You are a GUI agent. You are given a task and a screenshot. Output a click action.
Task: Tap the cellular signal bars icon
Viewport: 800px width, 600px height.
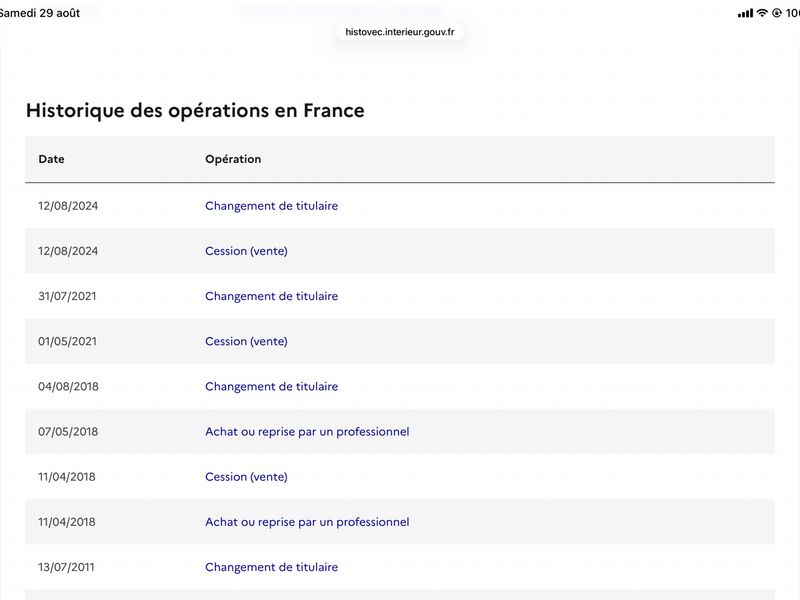pos(745,13)
